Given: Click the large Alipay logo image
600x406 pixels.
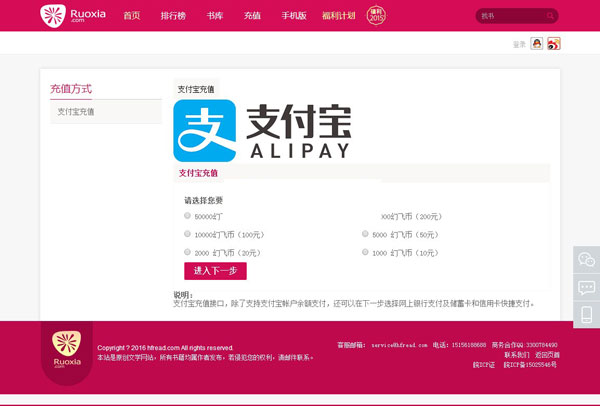Looking at the screenshot, I should pos(262,130).
